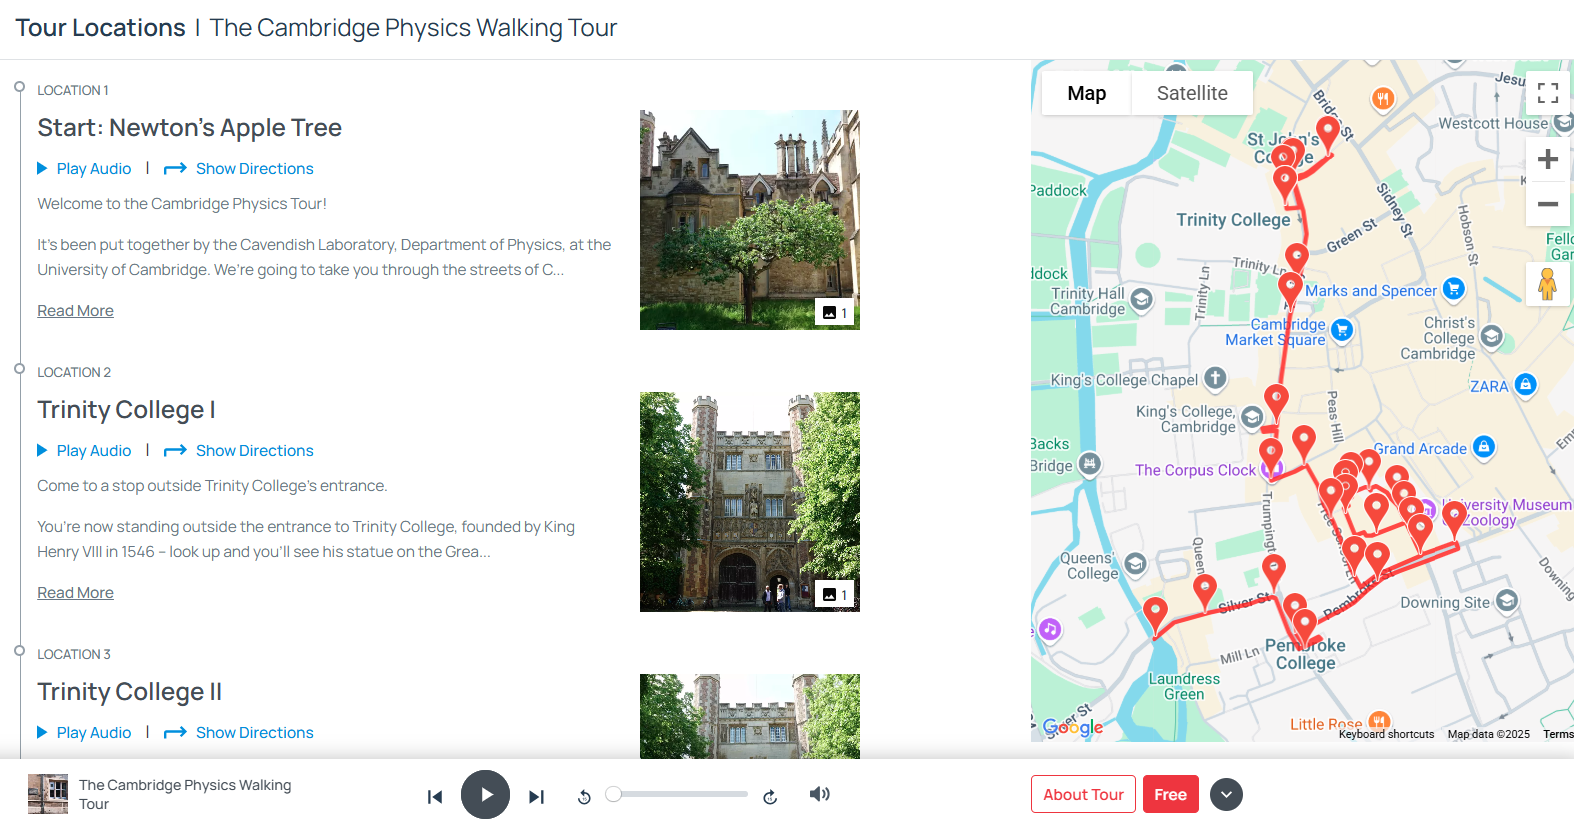
Task: Switch map to Satellite view
Action: click(1192, 93)
